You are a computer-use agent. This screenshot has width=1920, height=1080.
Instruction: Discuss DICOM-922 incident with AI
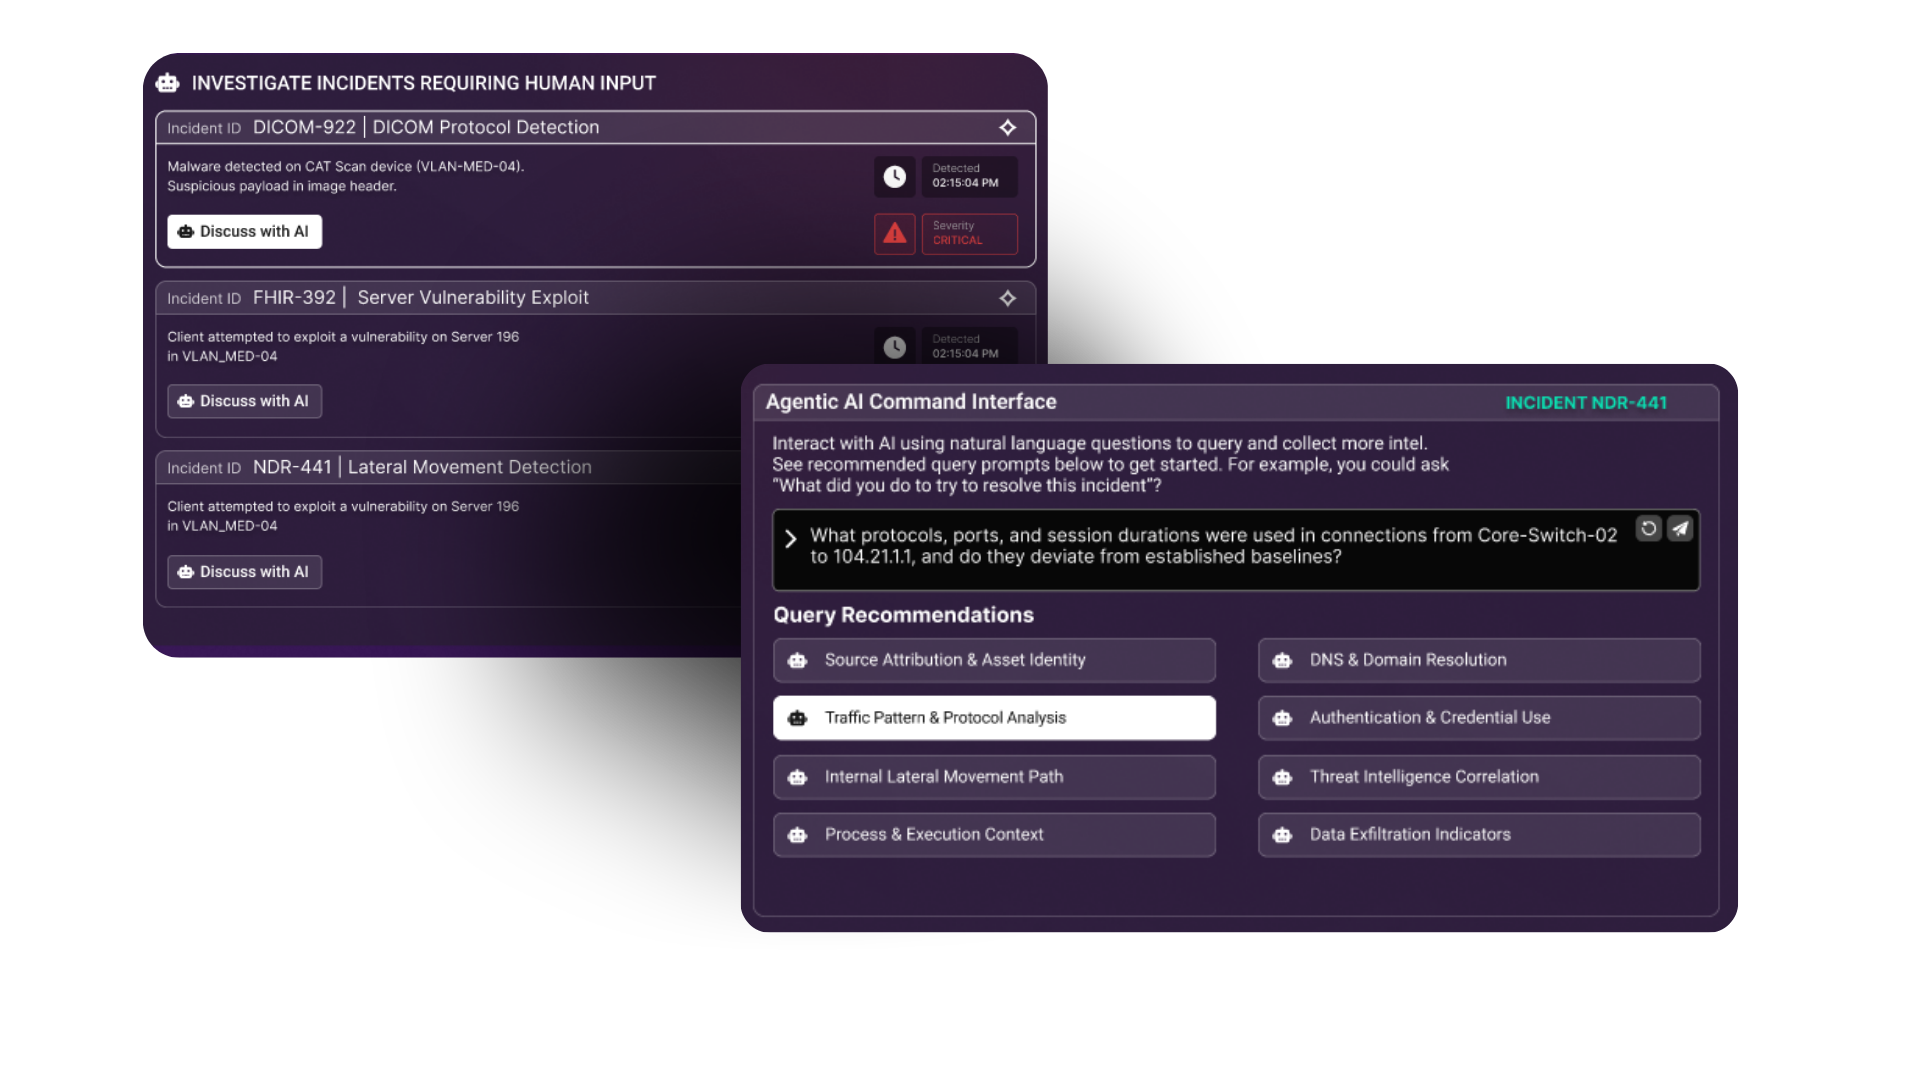[244, 231]
